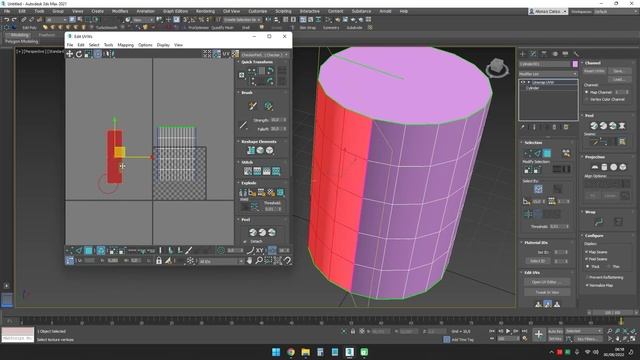Open the Hierarchy tab in command panel
This screenshot has height=360, width=640.
click(544, 54)
